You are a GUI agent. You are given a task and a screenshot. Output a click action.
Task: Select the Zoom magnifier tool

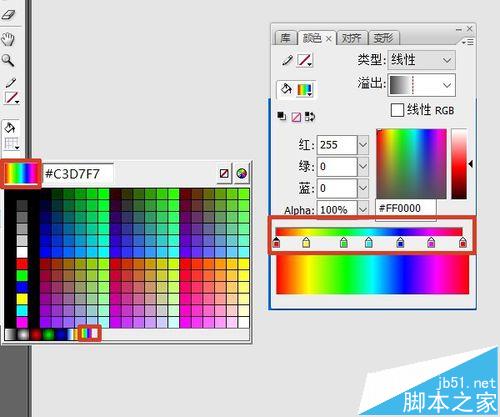pyautogui.click(x=8, y=60)
